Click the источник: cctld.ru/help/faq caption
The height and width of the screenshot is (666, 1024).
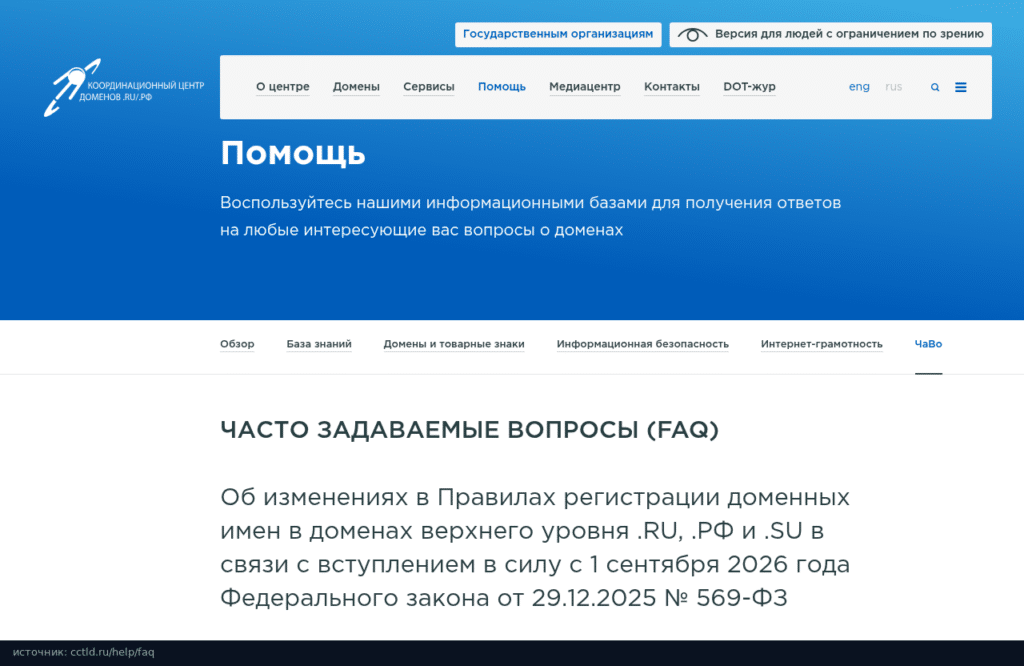pyautogui.click(x=84, y=652)
